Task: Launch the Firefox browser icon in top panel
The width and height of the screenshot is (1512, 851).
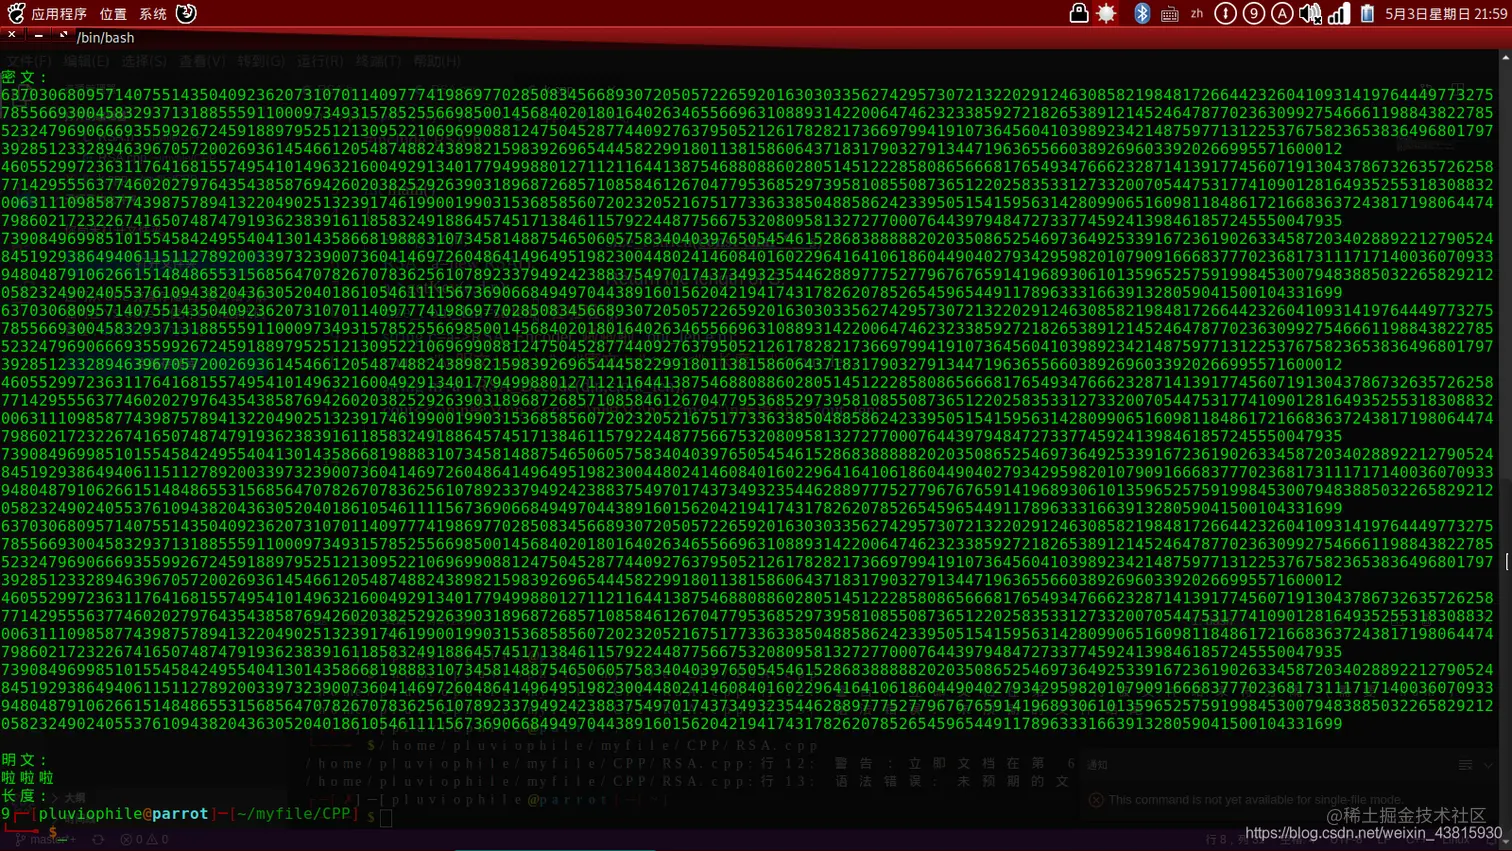Action: [186, 13]
